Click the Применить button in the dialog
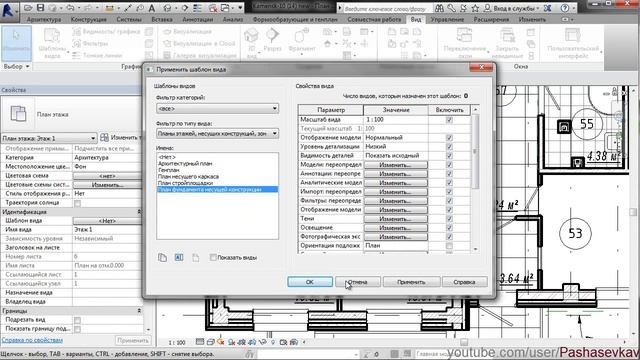This screenshot has height=360, width=640. [x=411, y=282]
